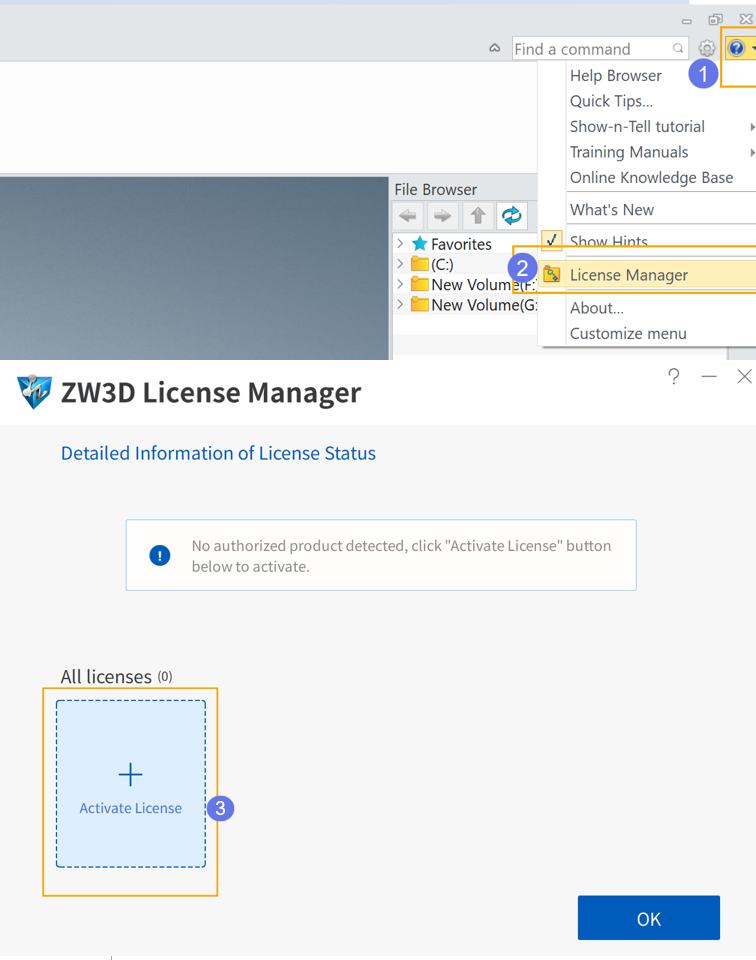
Task: Click the File Browser panel title
Action: (x=435, y=190)
